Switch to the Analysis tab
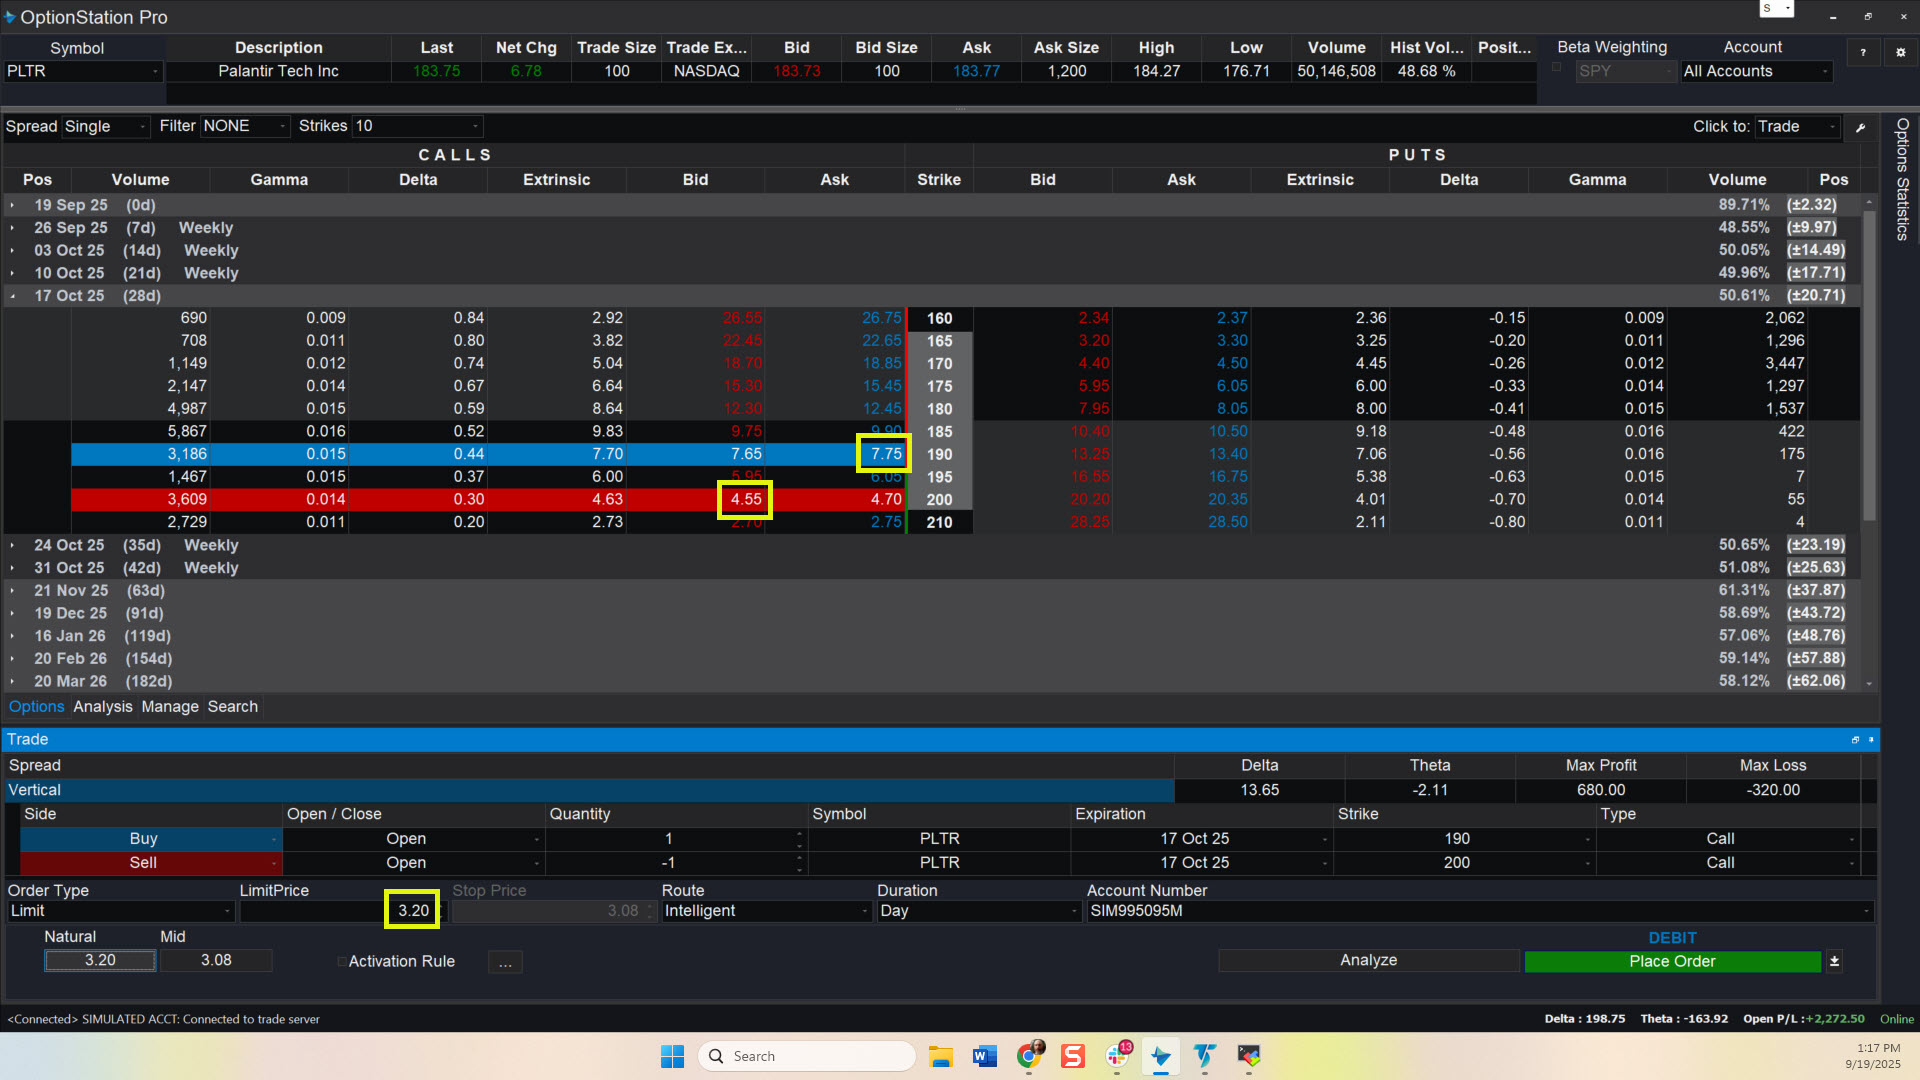The width and height of the screenshot is (1920, 1080). point(102,707)
